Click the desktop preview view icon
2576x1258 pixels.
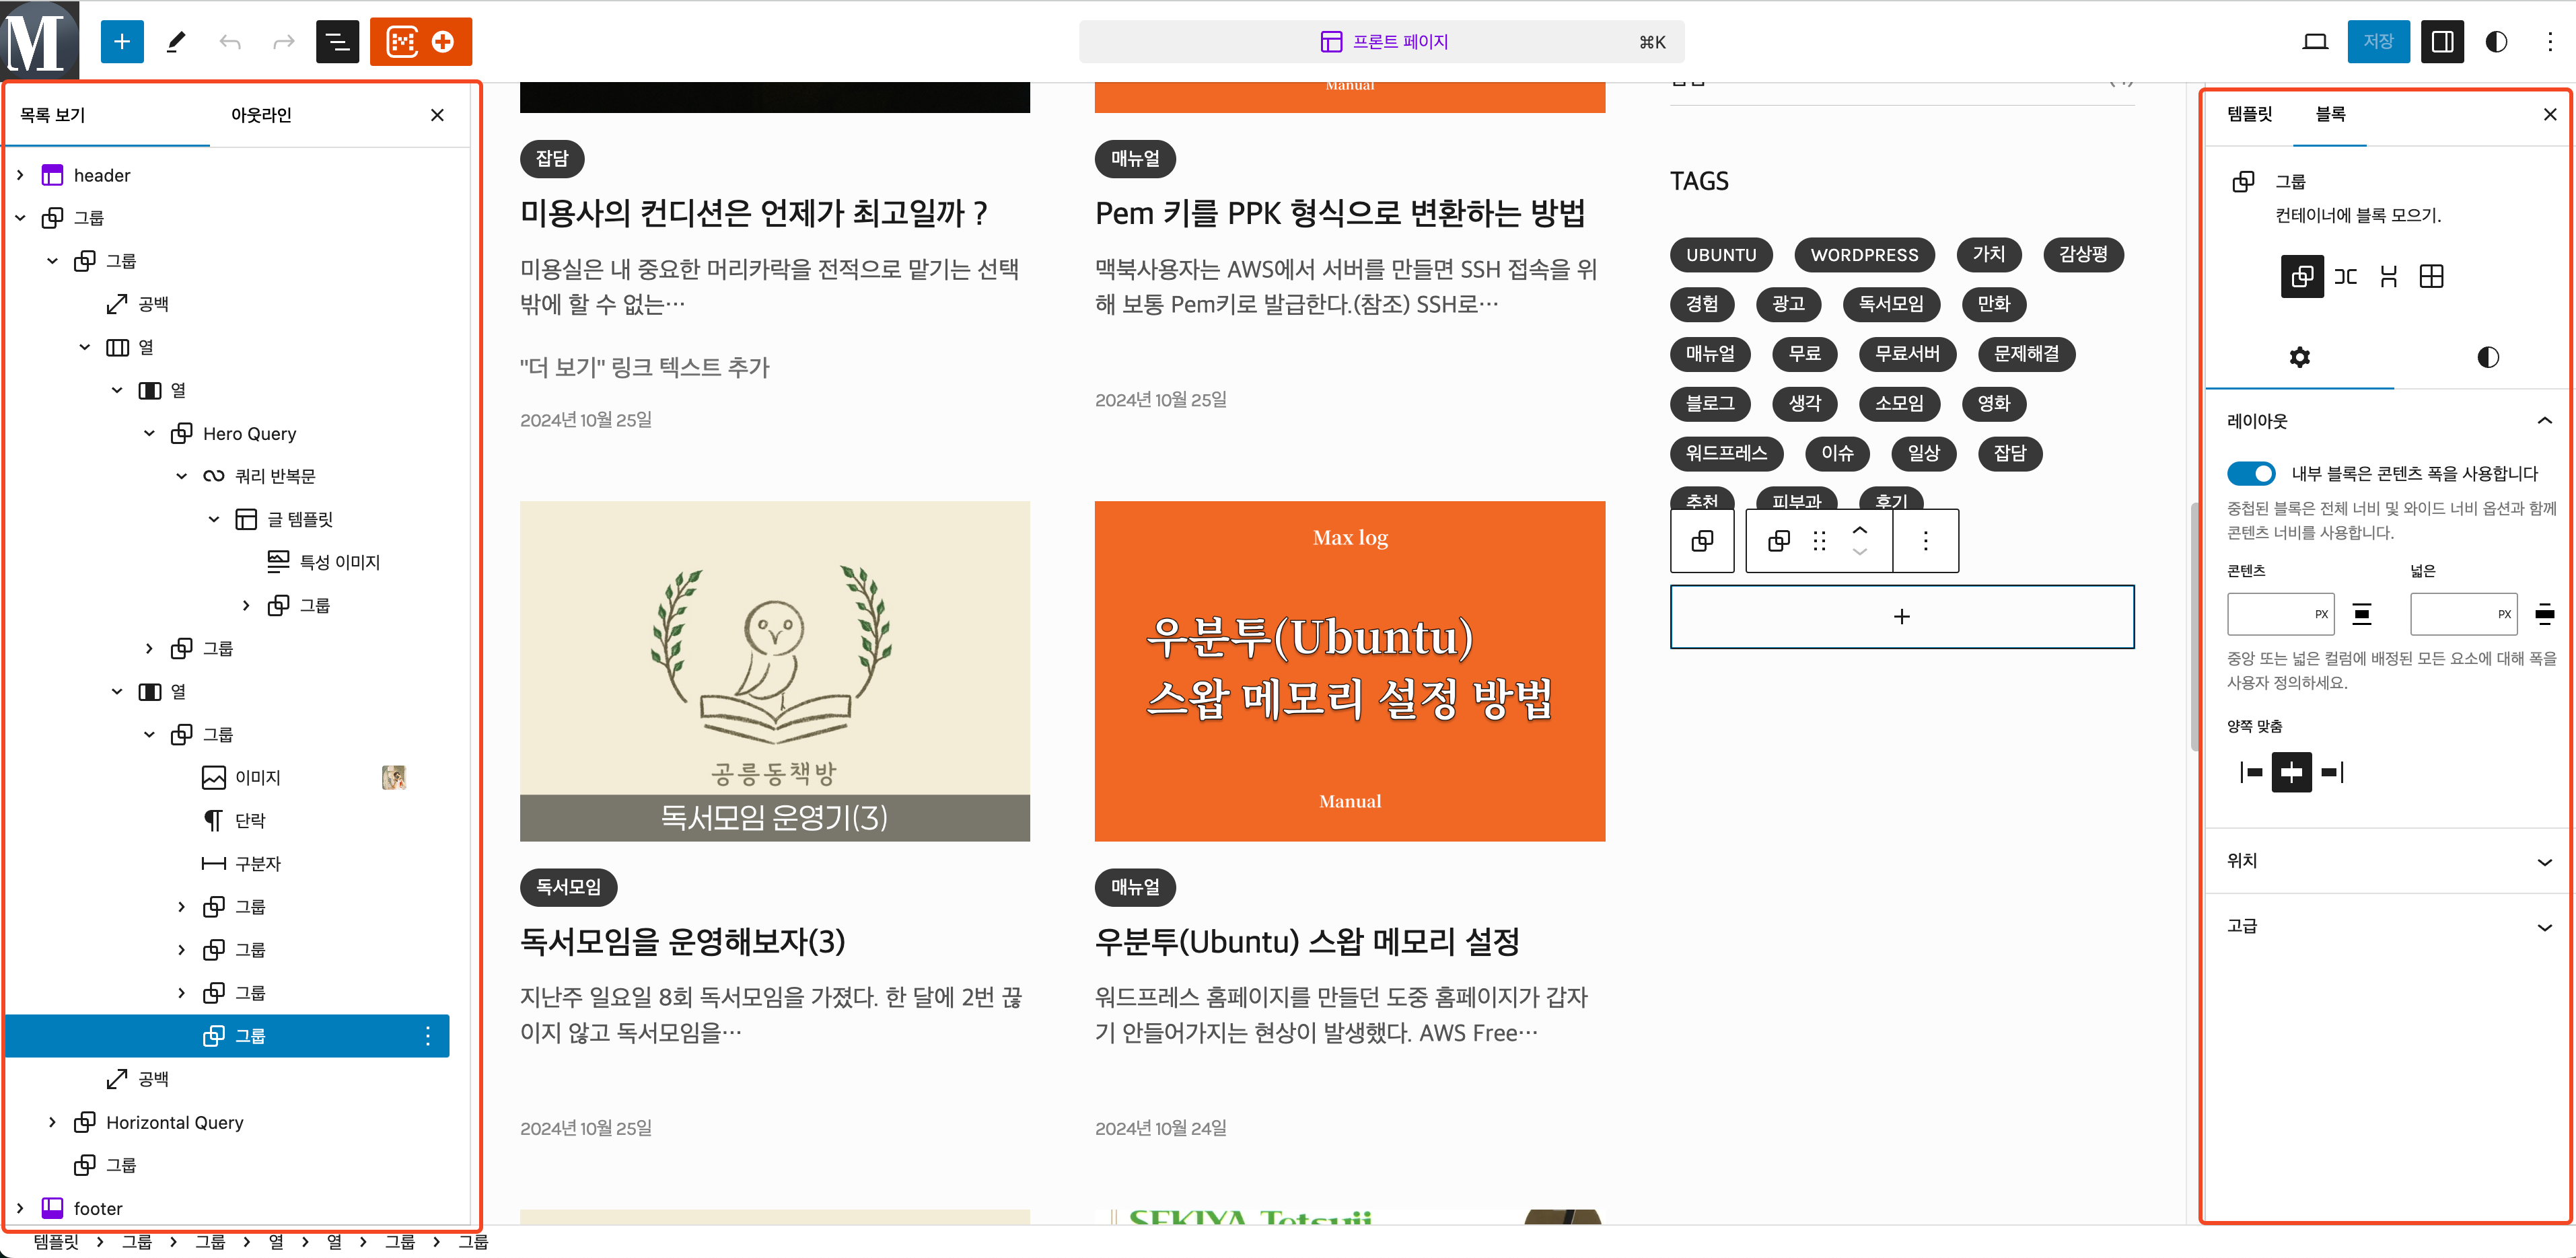point(2315,41)
